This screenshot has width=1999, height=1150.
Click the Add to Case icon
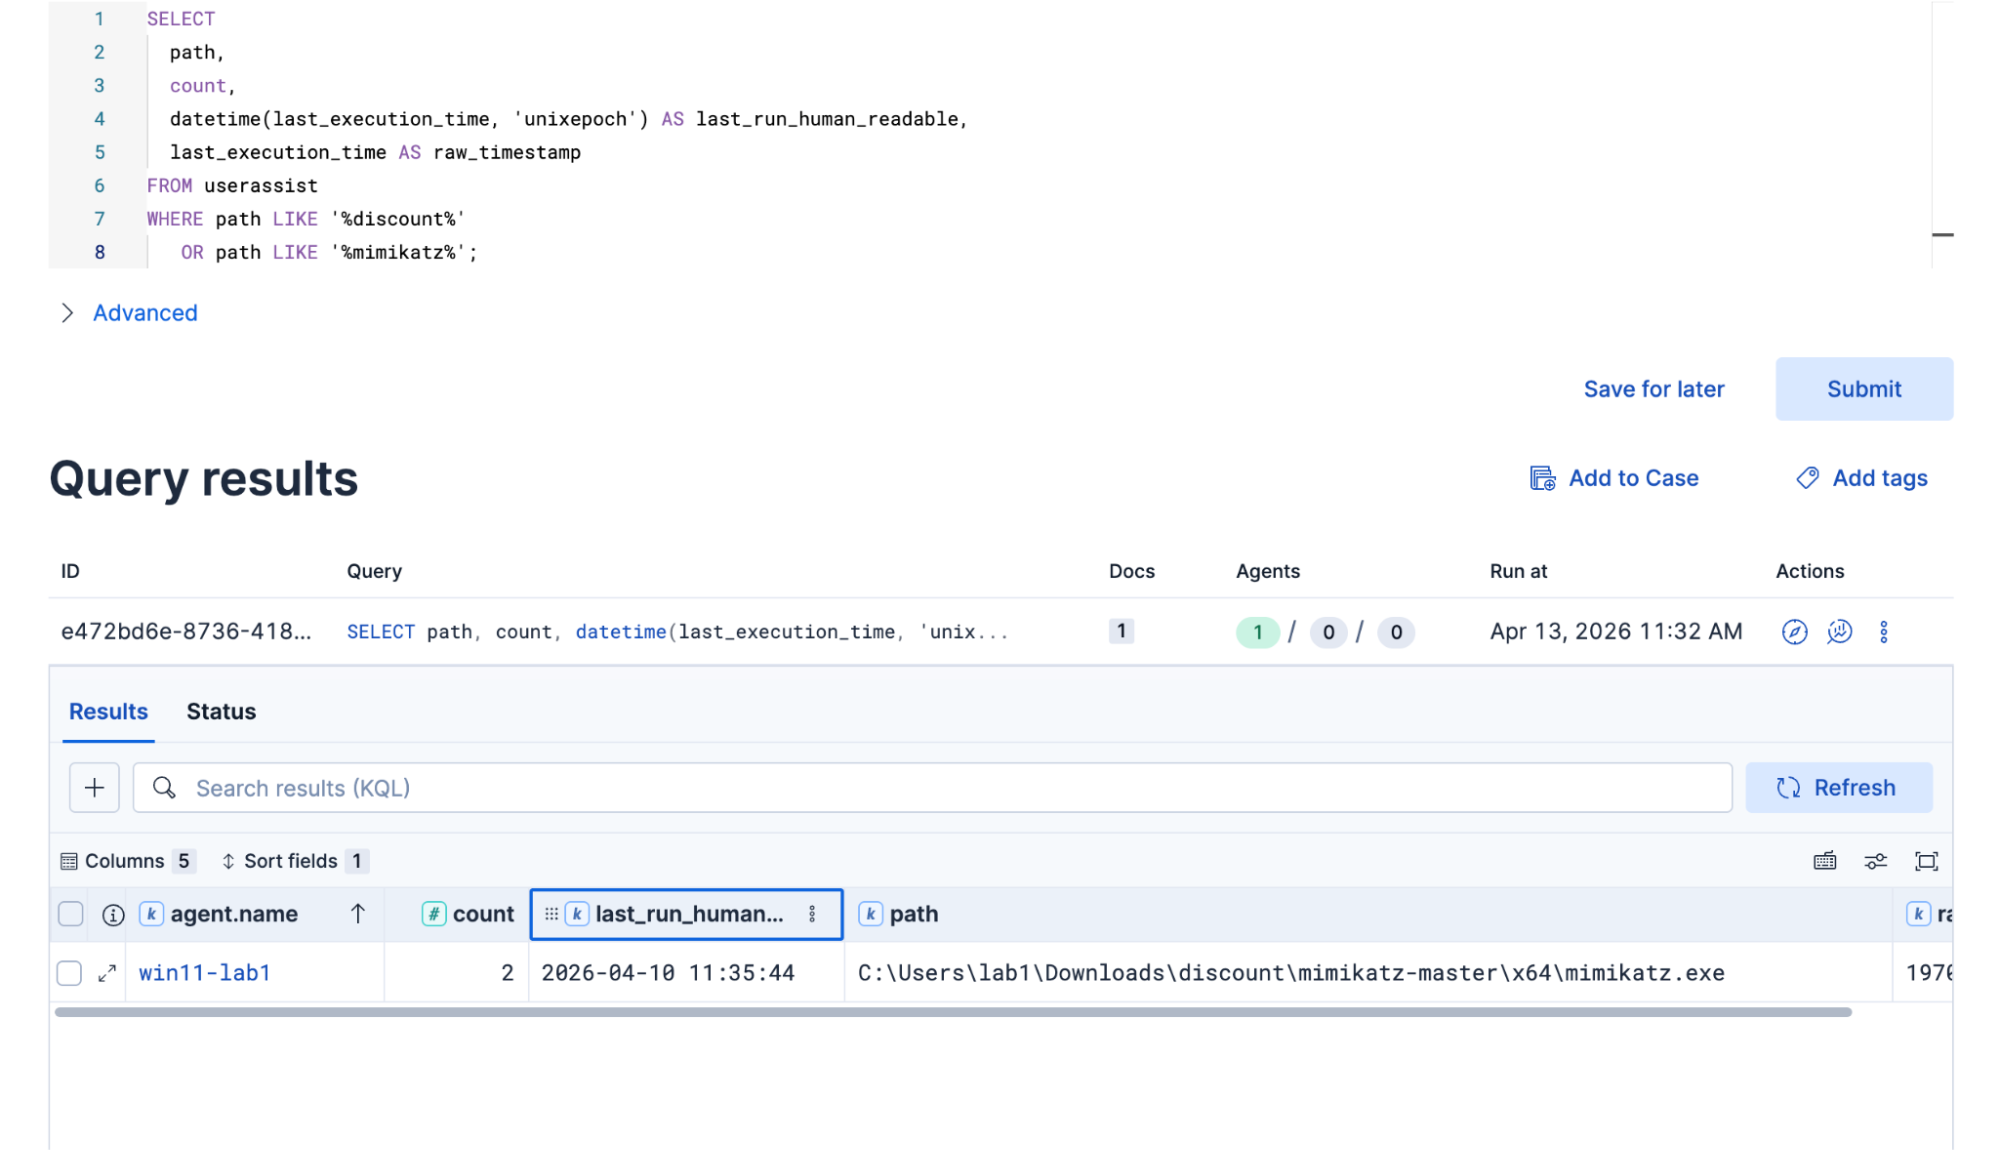coord(1543,478)
